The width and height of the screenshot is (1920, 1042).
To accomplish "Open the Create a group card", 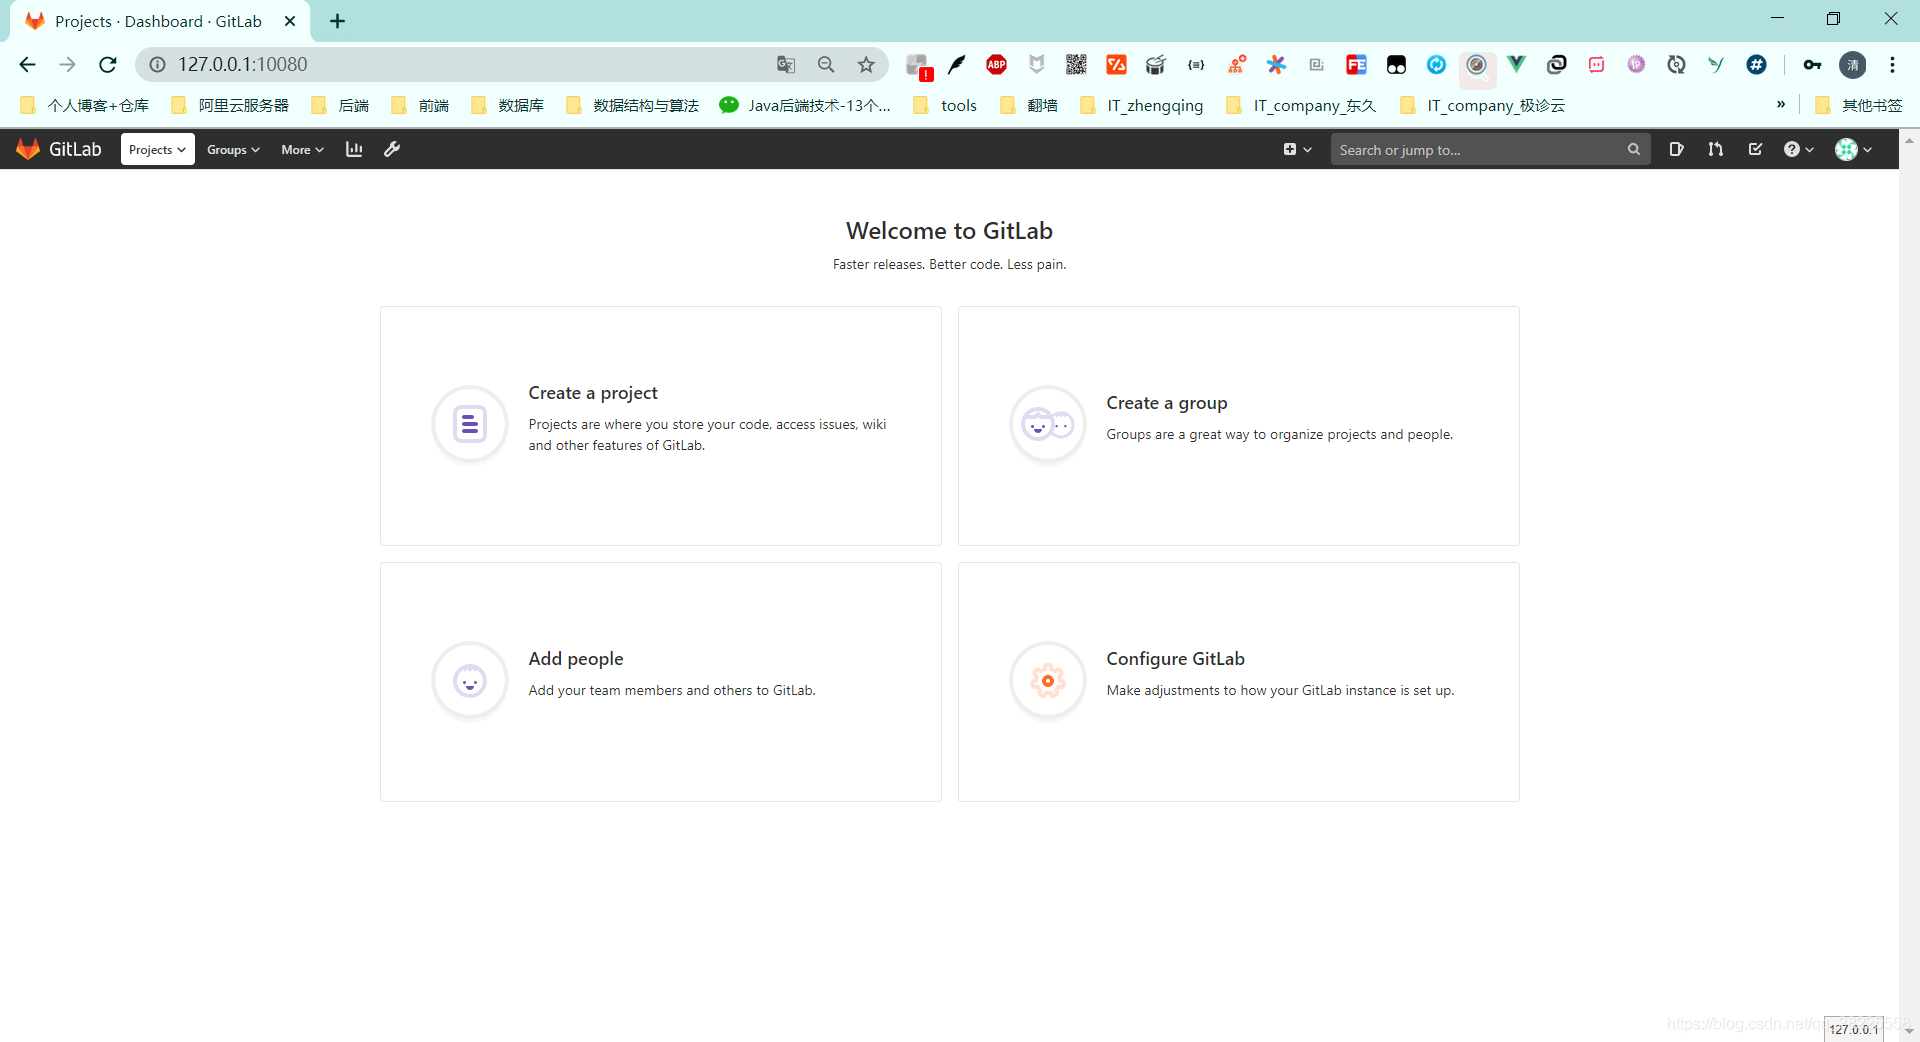I will pos(1239,426).
